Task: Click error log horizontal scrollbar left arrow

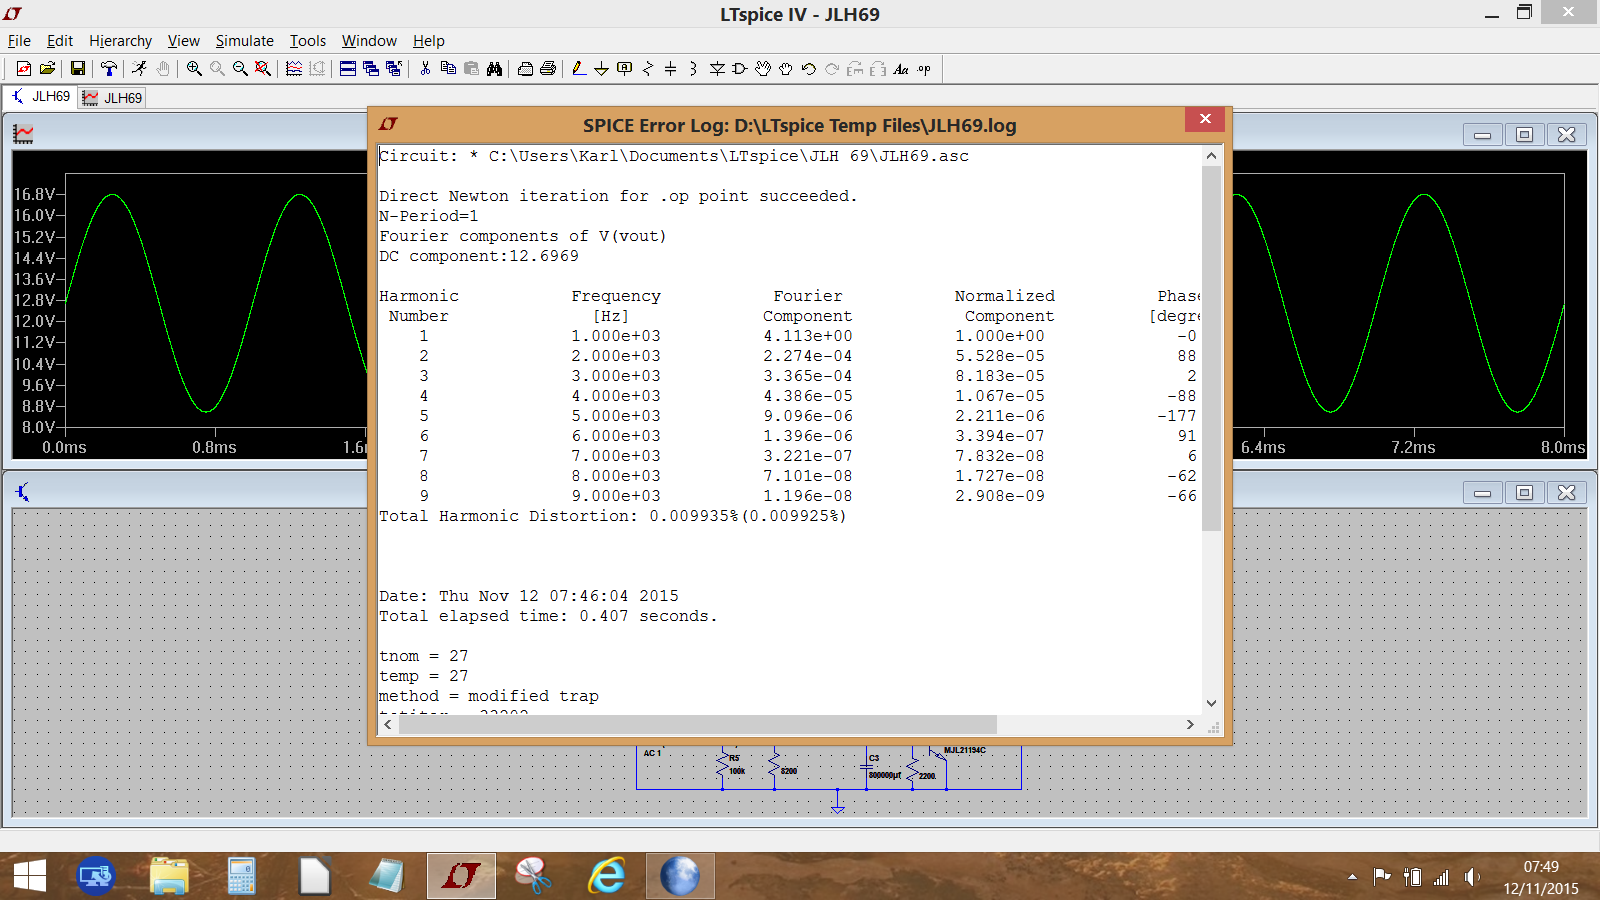Action: click(388, 724)
